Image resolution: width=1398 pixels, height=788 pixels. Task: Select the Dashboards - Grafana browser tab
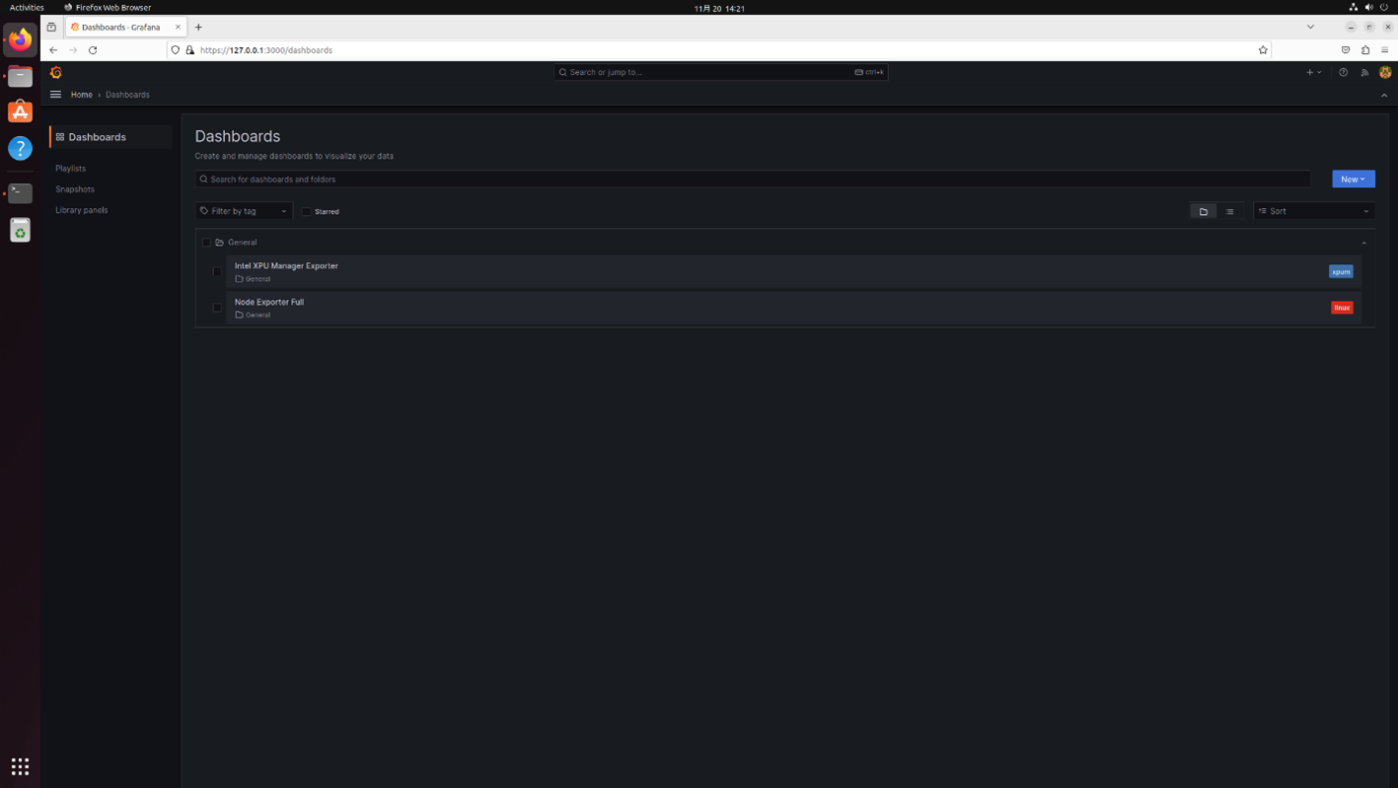tap(126, 27)
